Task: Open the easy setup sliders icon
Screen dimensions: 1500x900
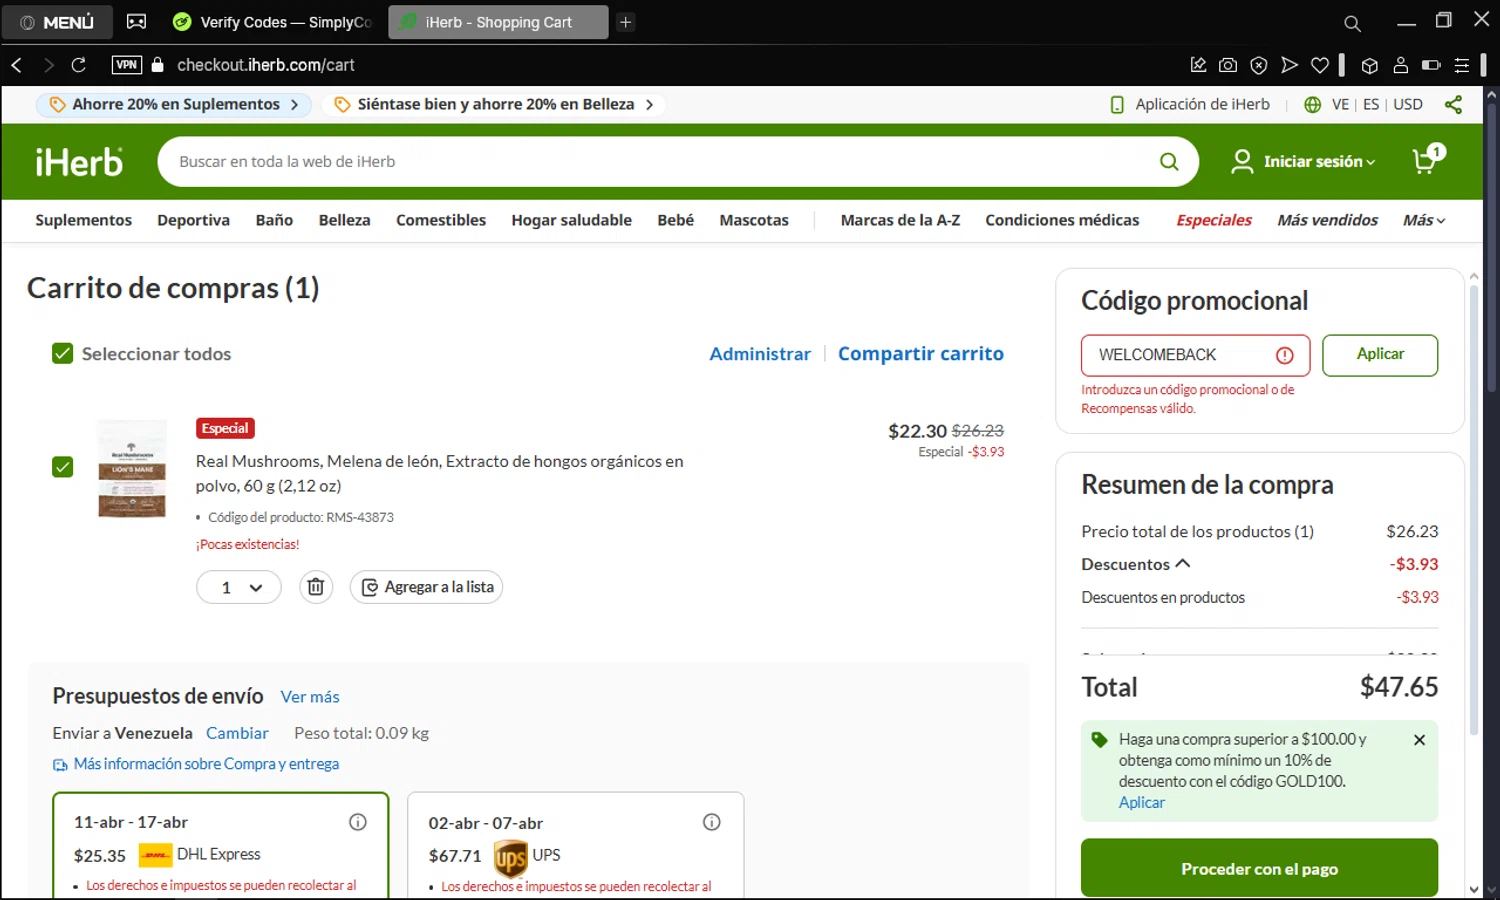Action: pos(1462,65)
